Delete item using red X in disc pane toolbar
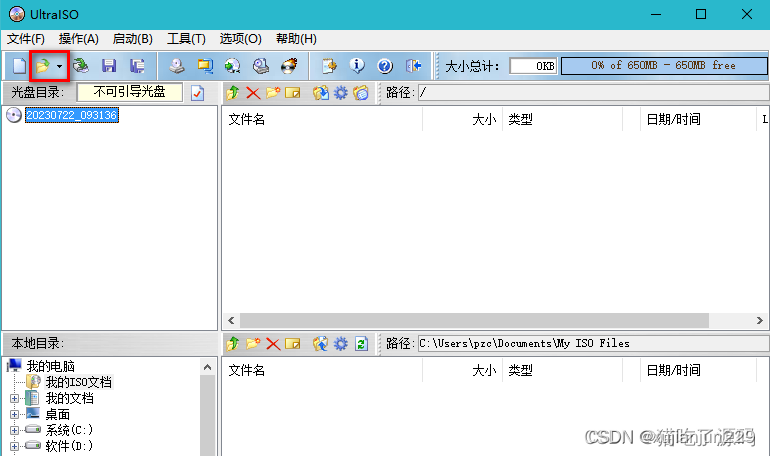 (x=253, y=93)
